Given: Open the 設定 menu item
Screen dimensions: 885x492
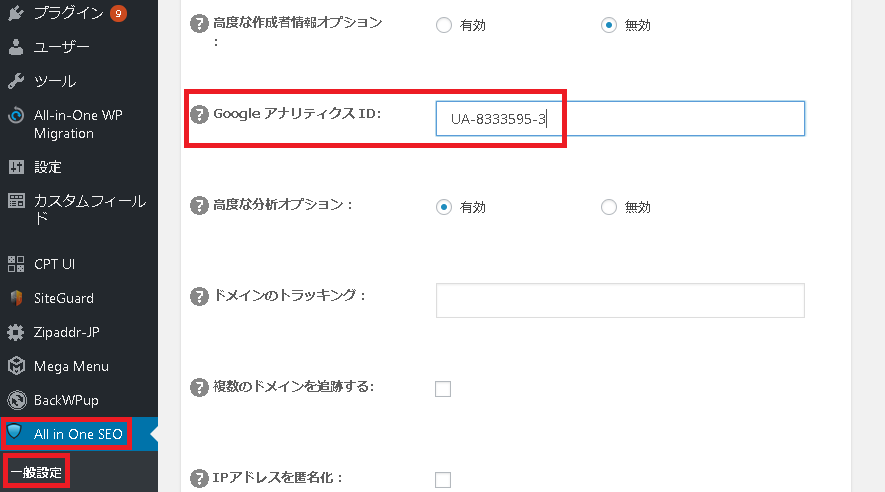Looking at the screenshot, I should (48, 166).
